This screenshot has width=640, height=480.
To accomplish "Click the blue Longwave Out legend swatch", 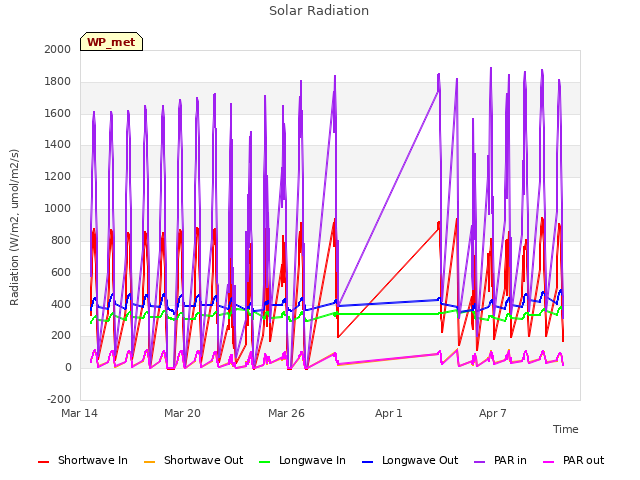I will 368,462.
